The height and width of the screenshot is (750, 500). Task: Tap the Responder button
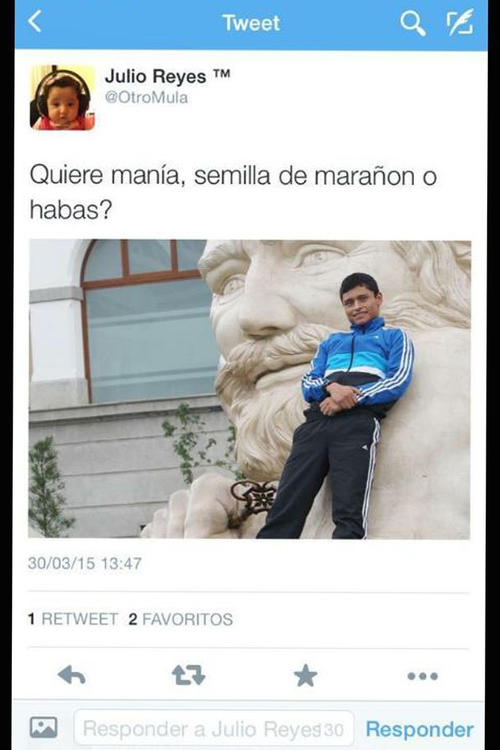(419, 729)
